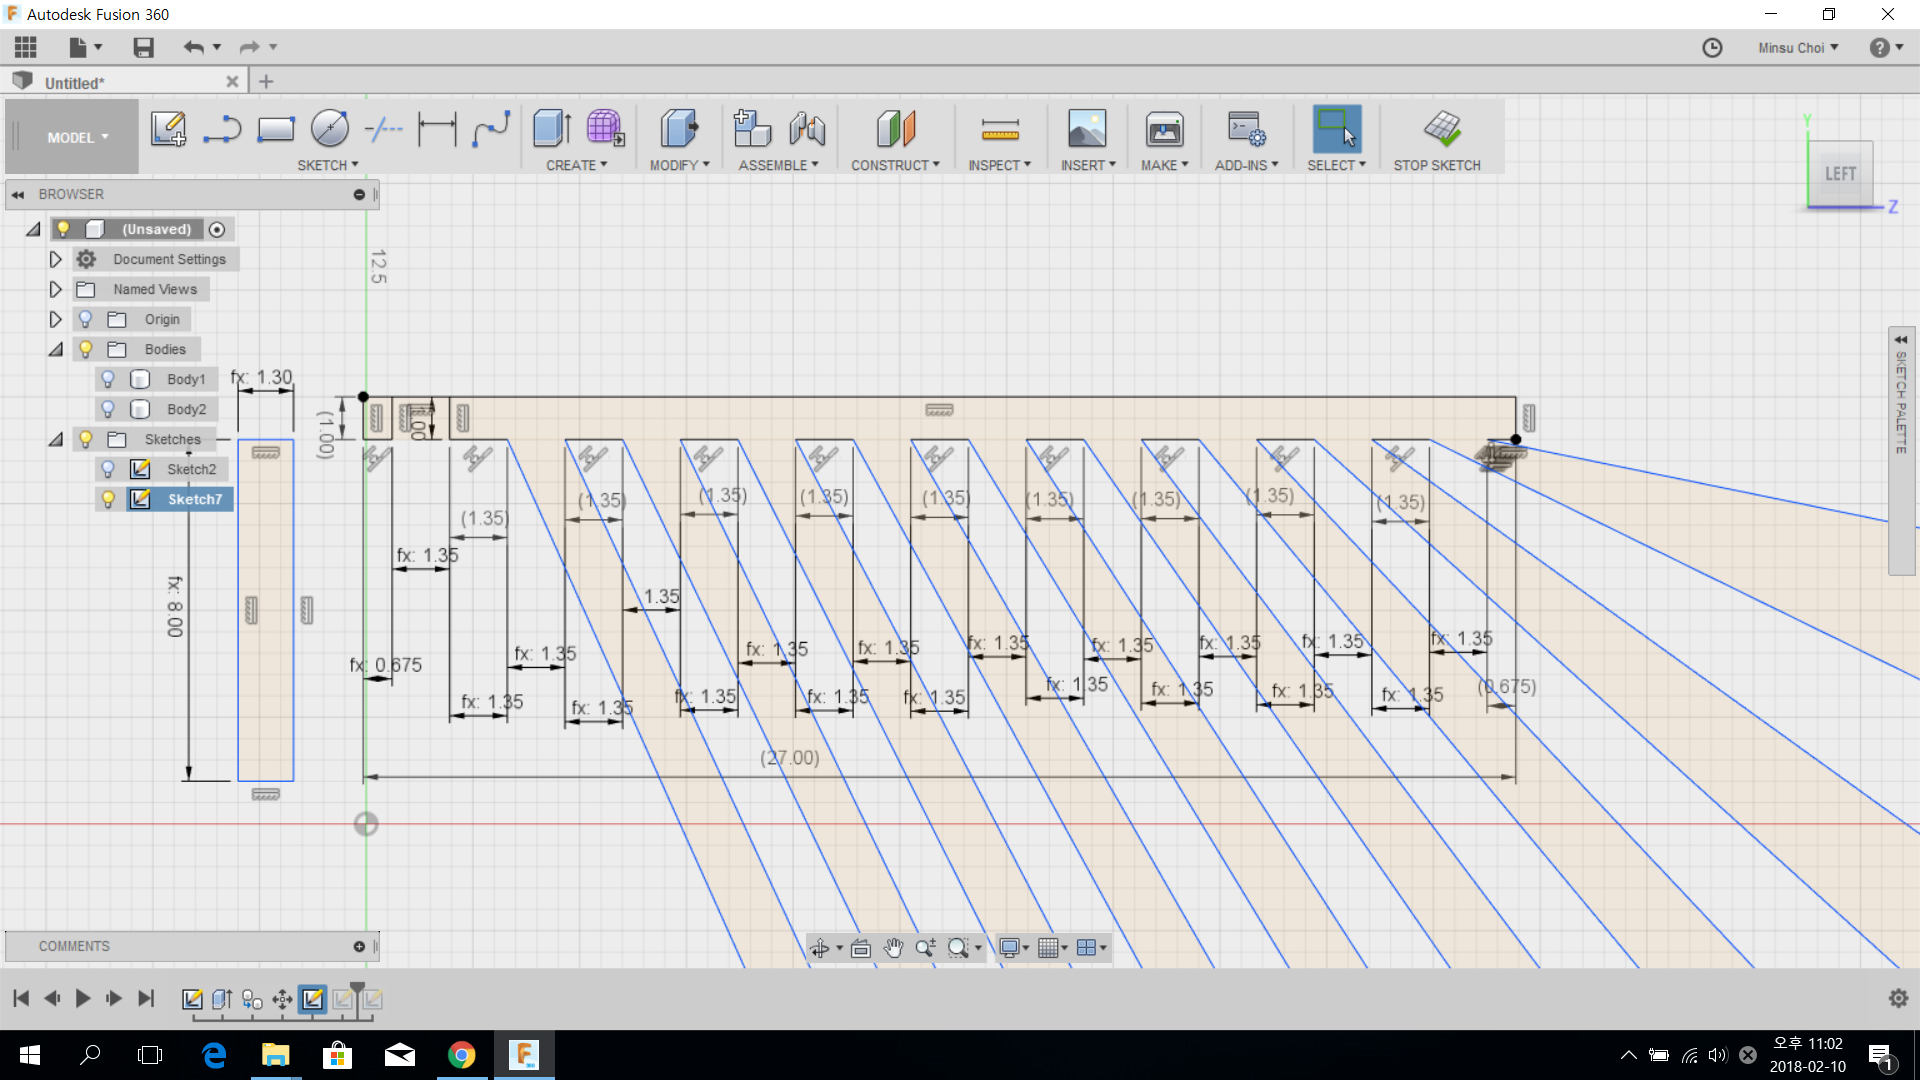Play the design timeline

coord(83,998)
